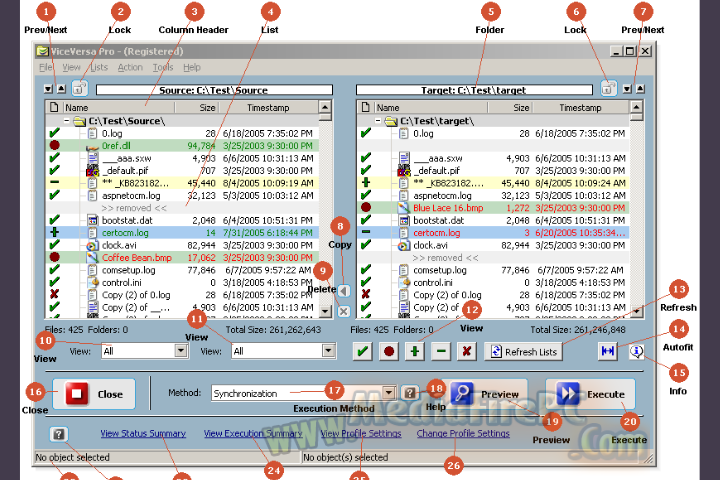The height and width of the screenshot is (480, 720).
Task: Click source list scrollbar up arrow
Action: [x=325, y=107]
